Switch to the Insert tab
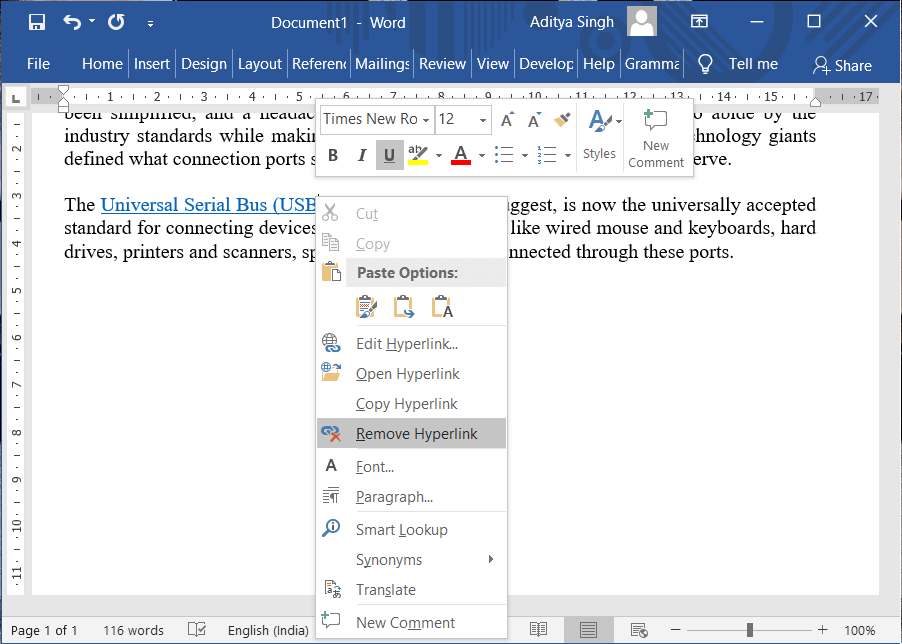The image size is (902, 644). point(152,64)
